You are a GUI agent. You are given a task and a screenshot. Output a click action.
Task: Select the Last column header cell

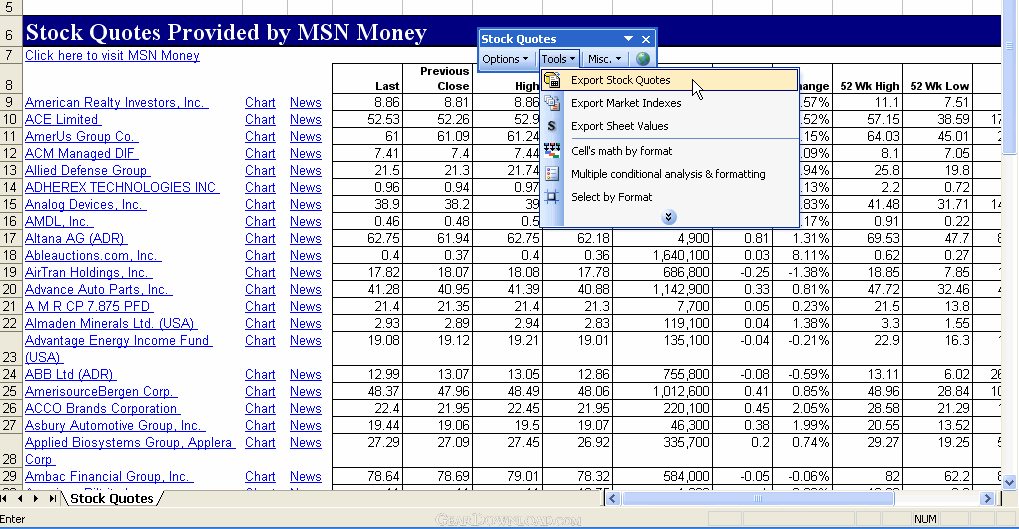pos(367,79)
